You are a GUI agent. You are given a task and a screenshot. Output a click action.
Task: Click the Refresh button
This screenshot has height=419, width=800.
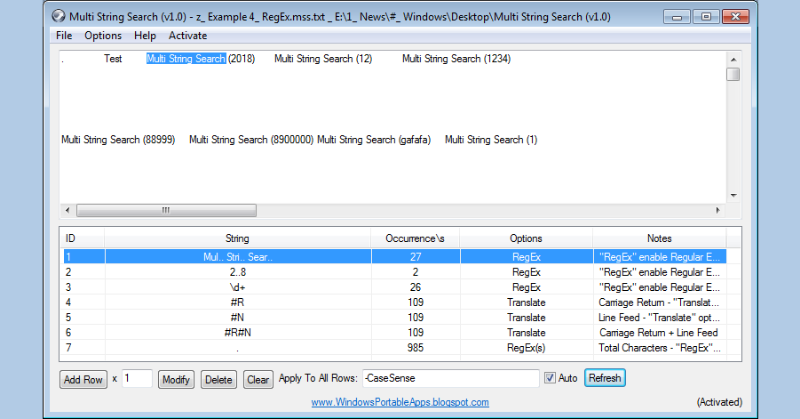pyautogui.click(x=605, y=378)
